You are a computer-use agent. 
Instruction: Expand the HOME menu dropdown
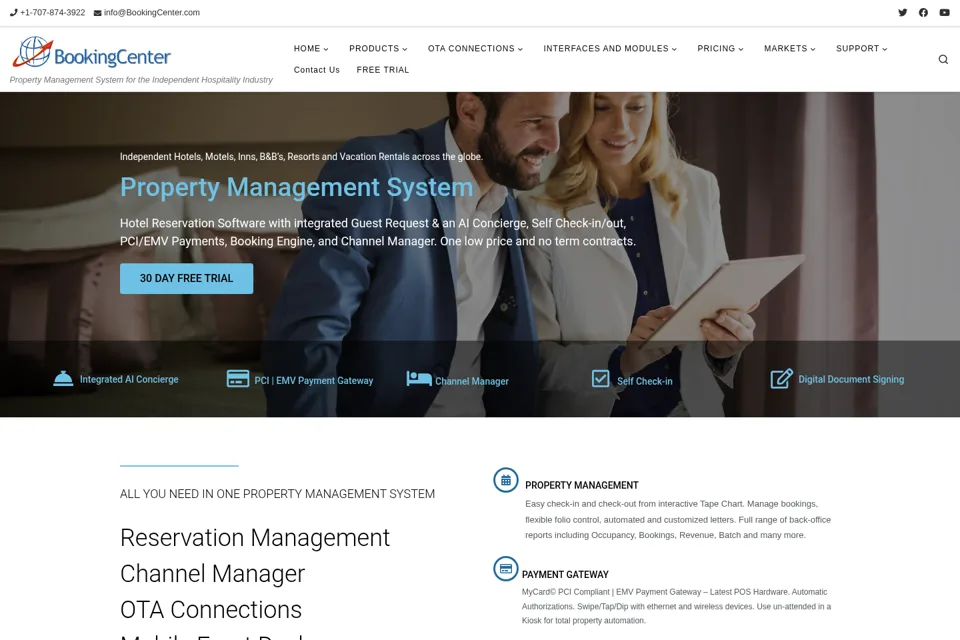click(311, 48)
